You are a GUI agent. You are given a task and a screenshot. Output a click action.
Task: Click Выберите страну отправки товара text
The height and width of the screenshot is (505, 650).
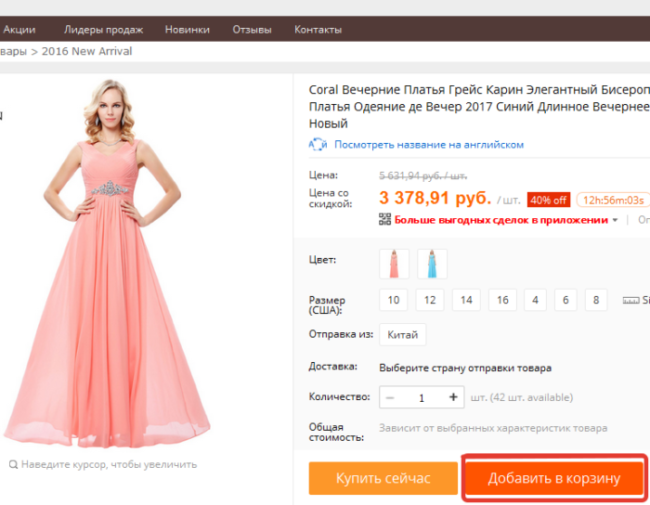click(x=465, y=368)
